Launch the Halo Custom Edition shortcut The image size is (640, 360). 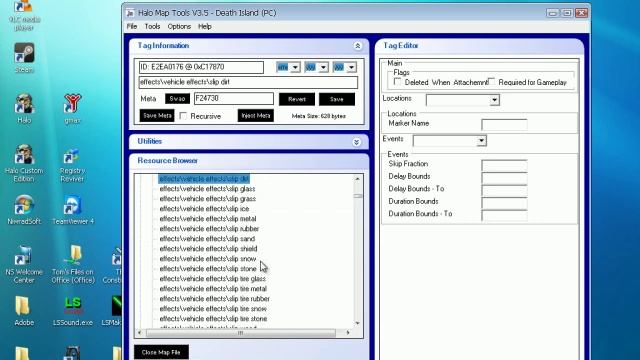click(24, 163)
